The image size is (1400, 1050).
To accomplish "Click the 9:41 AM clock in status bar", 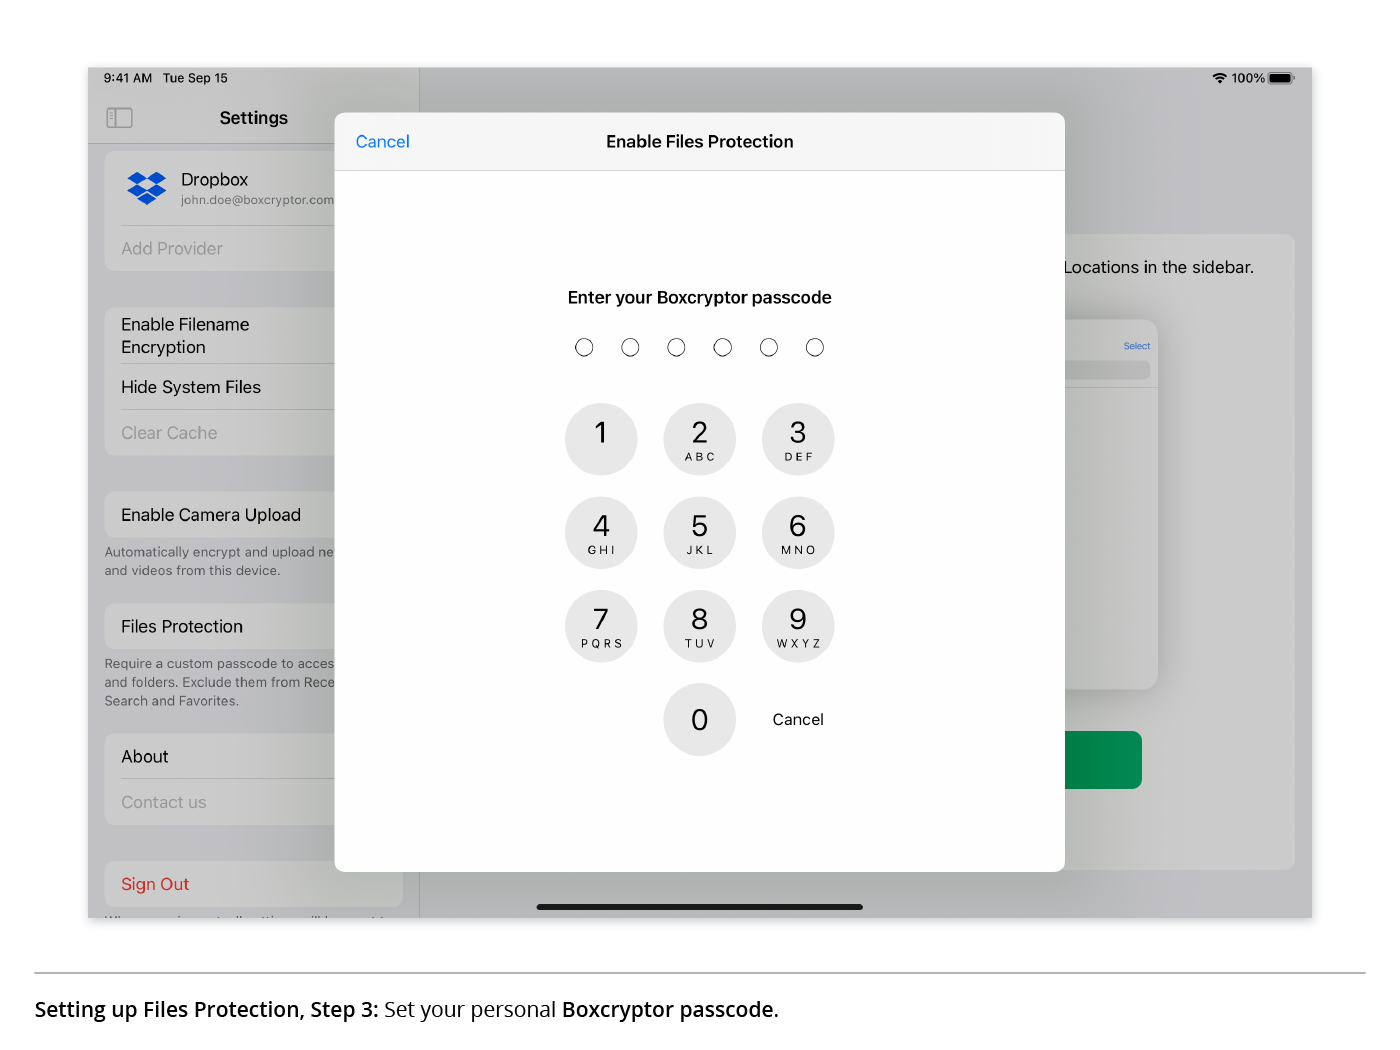I will coord(128,78).
